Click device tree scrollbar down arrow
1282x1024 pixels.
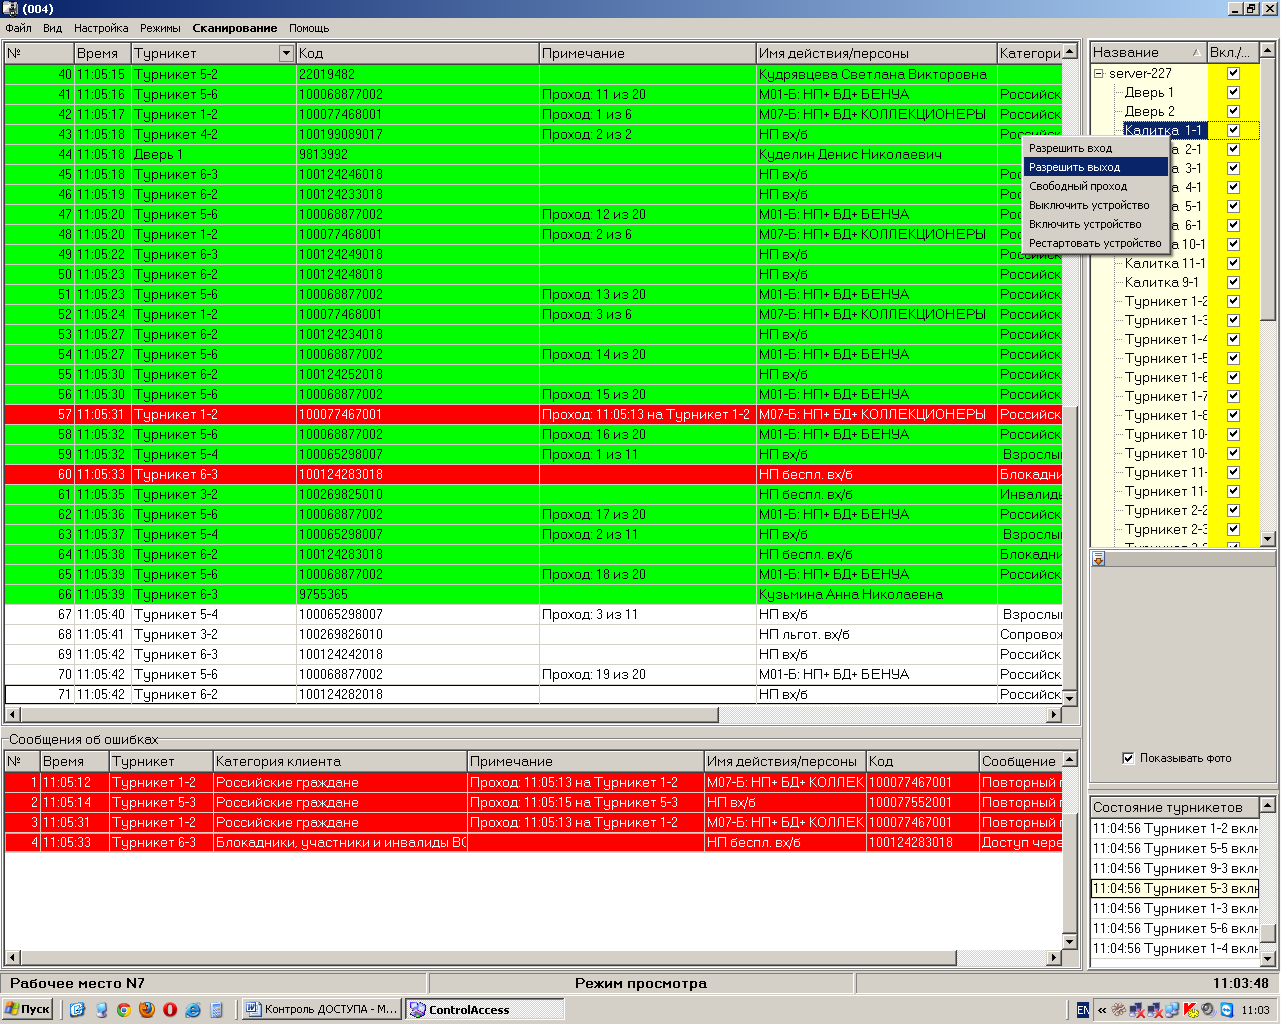pos(1268,539)
